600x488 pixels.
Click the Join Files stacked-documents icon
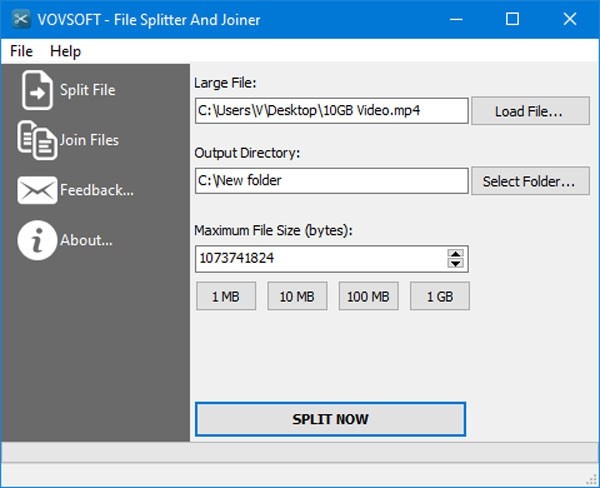click(x=37, y=140)
